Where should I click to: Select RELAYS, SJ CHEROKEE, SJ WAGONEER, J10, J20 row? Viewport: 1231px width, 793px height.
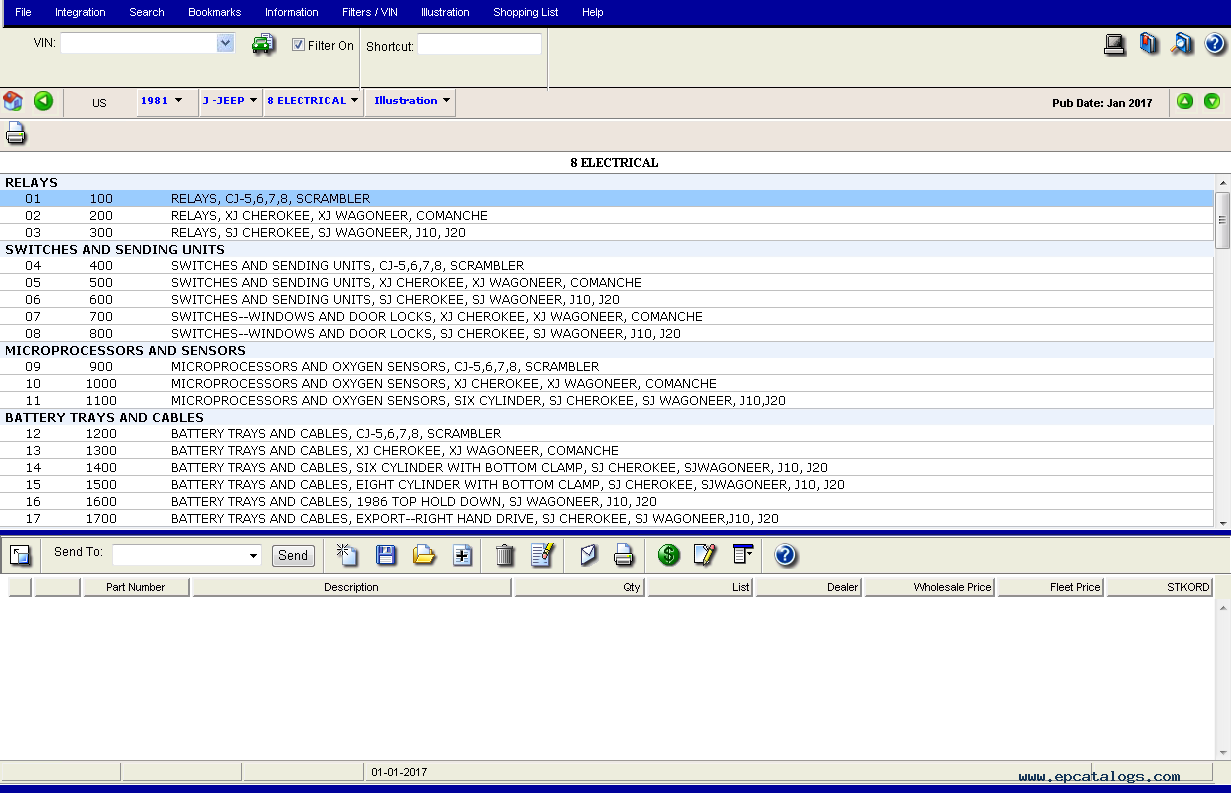pyautogui.click(x=607, y=233)
